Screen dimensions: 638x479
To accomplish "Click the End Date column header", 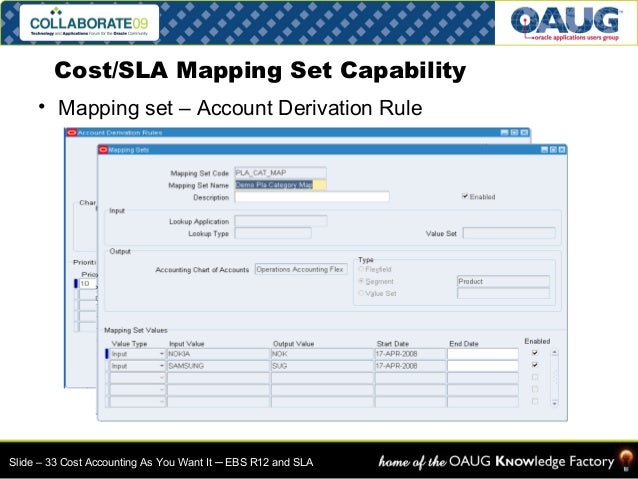I will pos(463,343).
